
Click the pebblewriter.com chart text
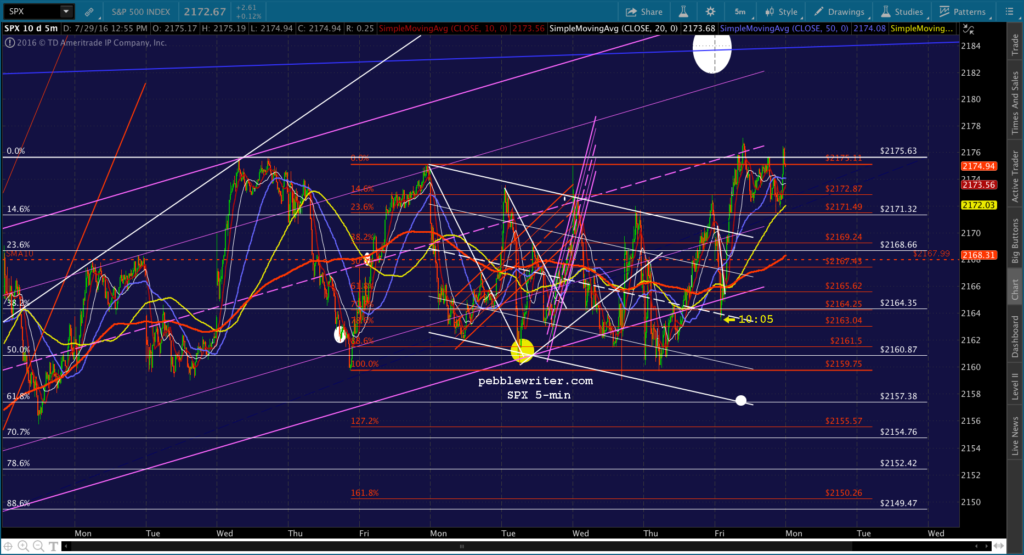pos(536,381)
